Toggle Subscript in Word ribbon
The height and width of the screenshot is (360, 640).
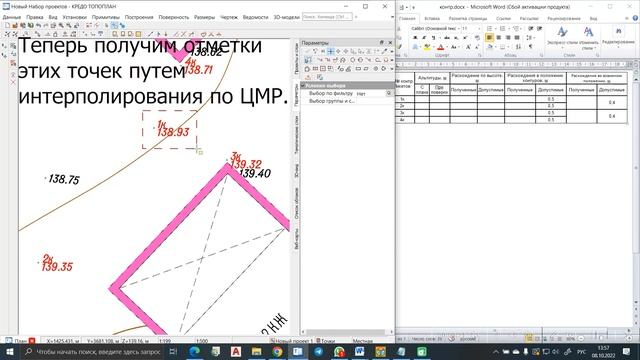456,38
